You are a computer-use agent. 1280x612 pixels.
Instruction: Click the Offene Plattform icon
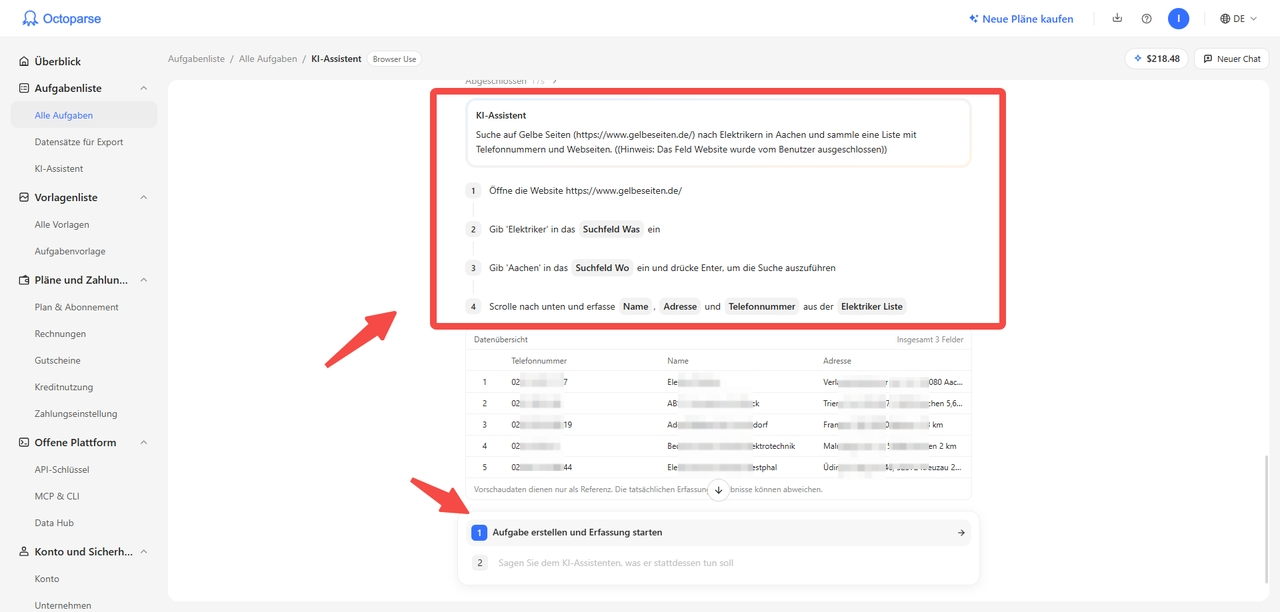(24, 442)
